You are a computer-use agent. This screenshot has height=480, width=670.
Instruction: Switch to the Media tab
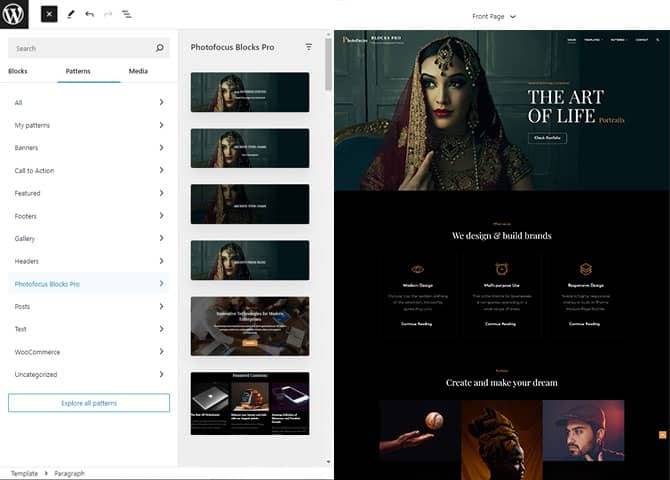tap(138, 72)
